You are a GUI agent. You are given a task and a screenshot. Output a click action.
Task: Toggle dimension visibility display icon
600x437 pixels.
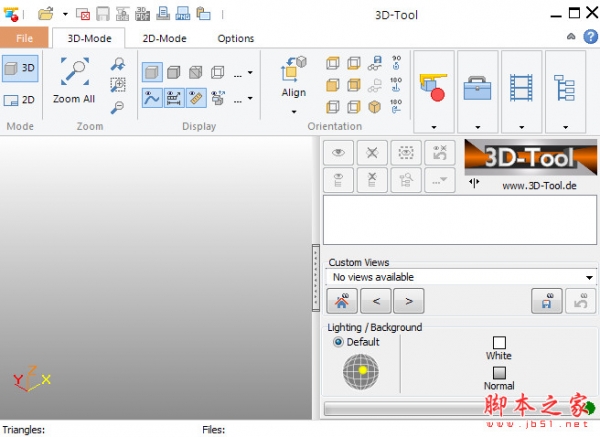coord(174,98)
